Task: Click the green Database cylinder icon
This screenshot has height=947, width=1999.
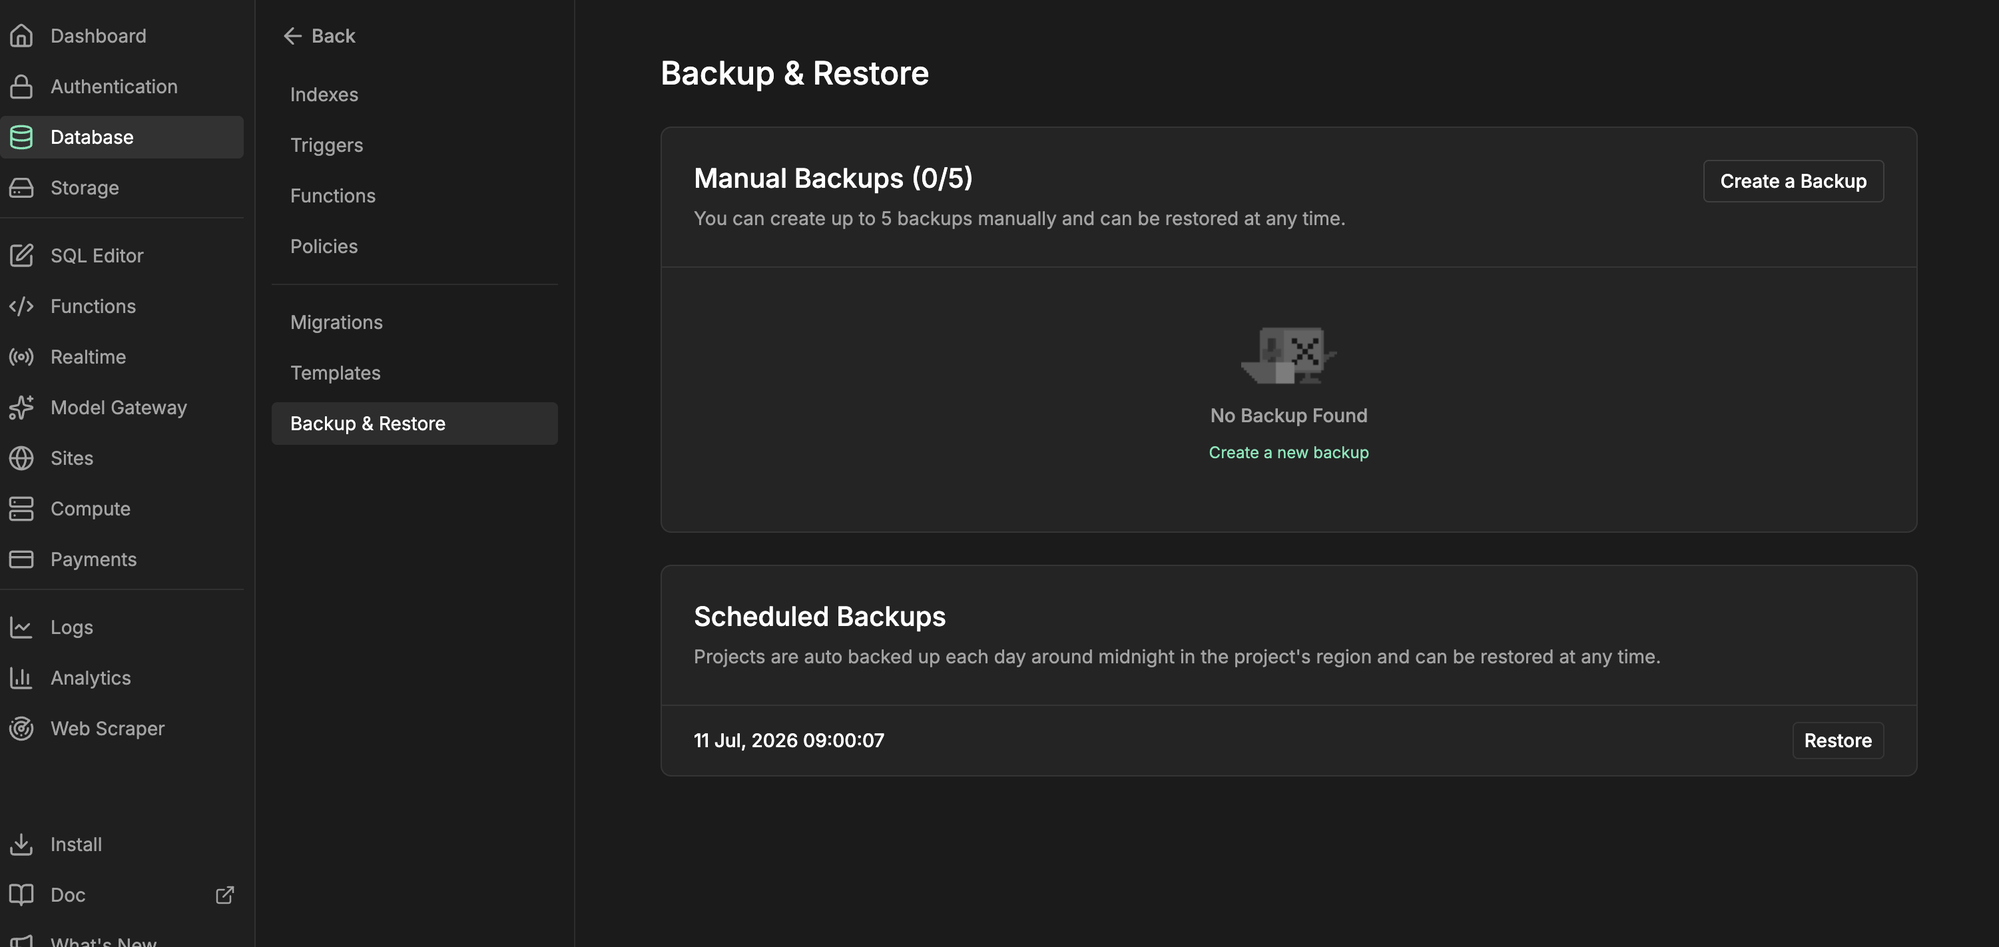Action: point(21,137)
